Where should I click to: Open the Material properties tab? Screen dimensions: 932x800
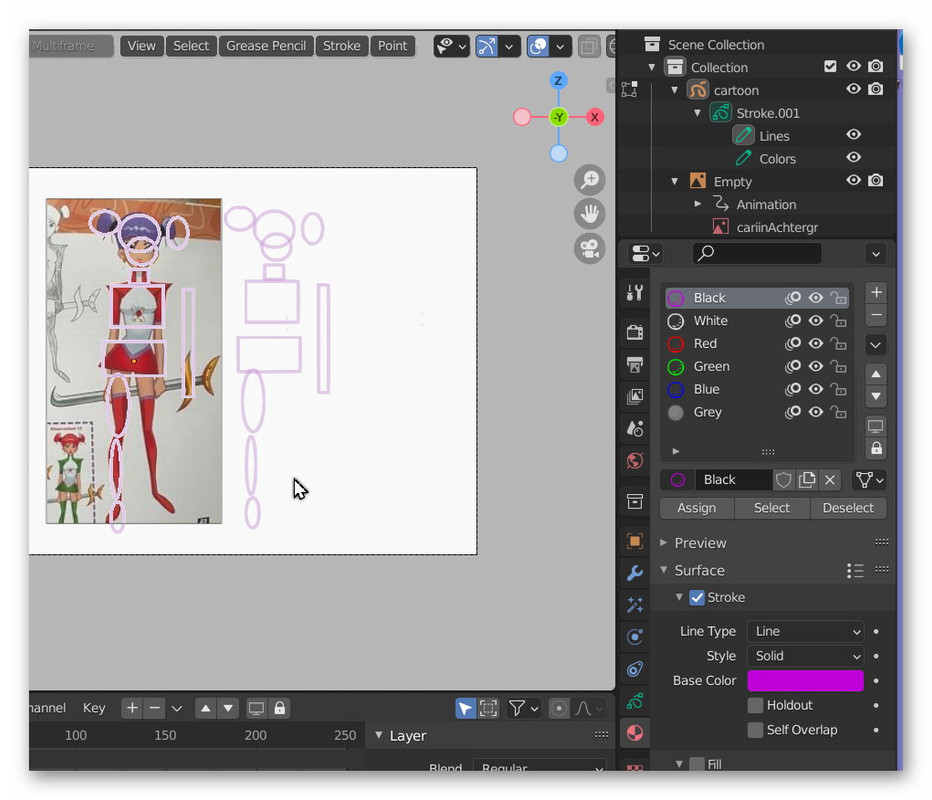(634, 733)
